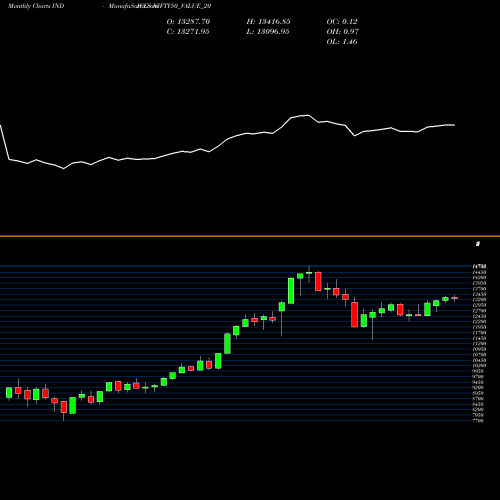Click the highest point of the white line chart

pos(308,115)
